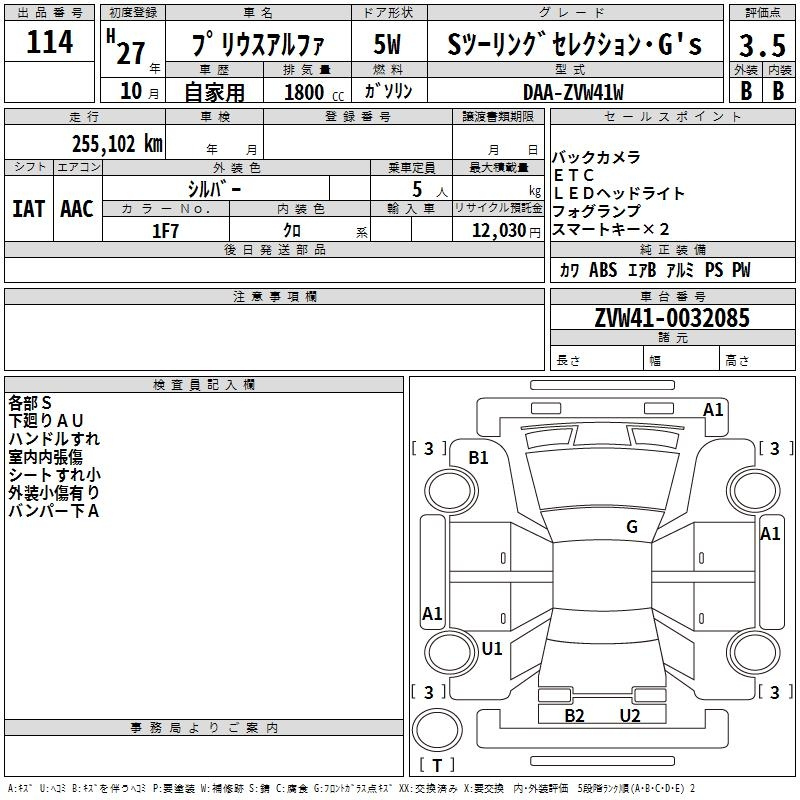Select the interior color クロ
Image resolution: width=800 pixels, height=800 pixels.
click(292, 231)
